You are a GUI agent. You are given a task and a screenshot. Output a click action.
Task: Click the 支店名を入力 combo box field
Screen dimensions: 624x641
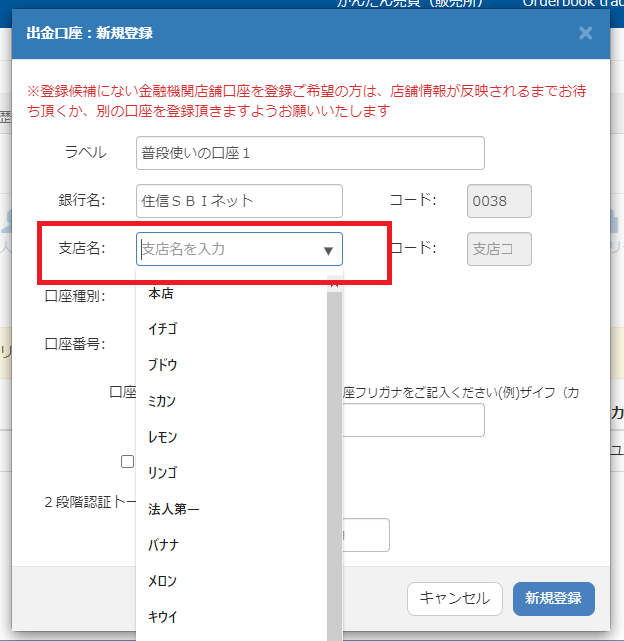(x=239, y=249)
